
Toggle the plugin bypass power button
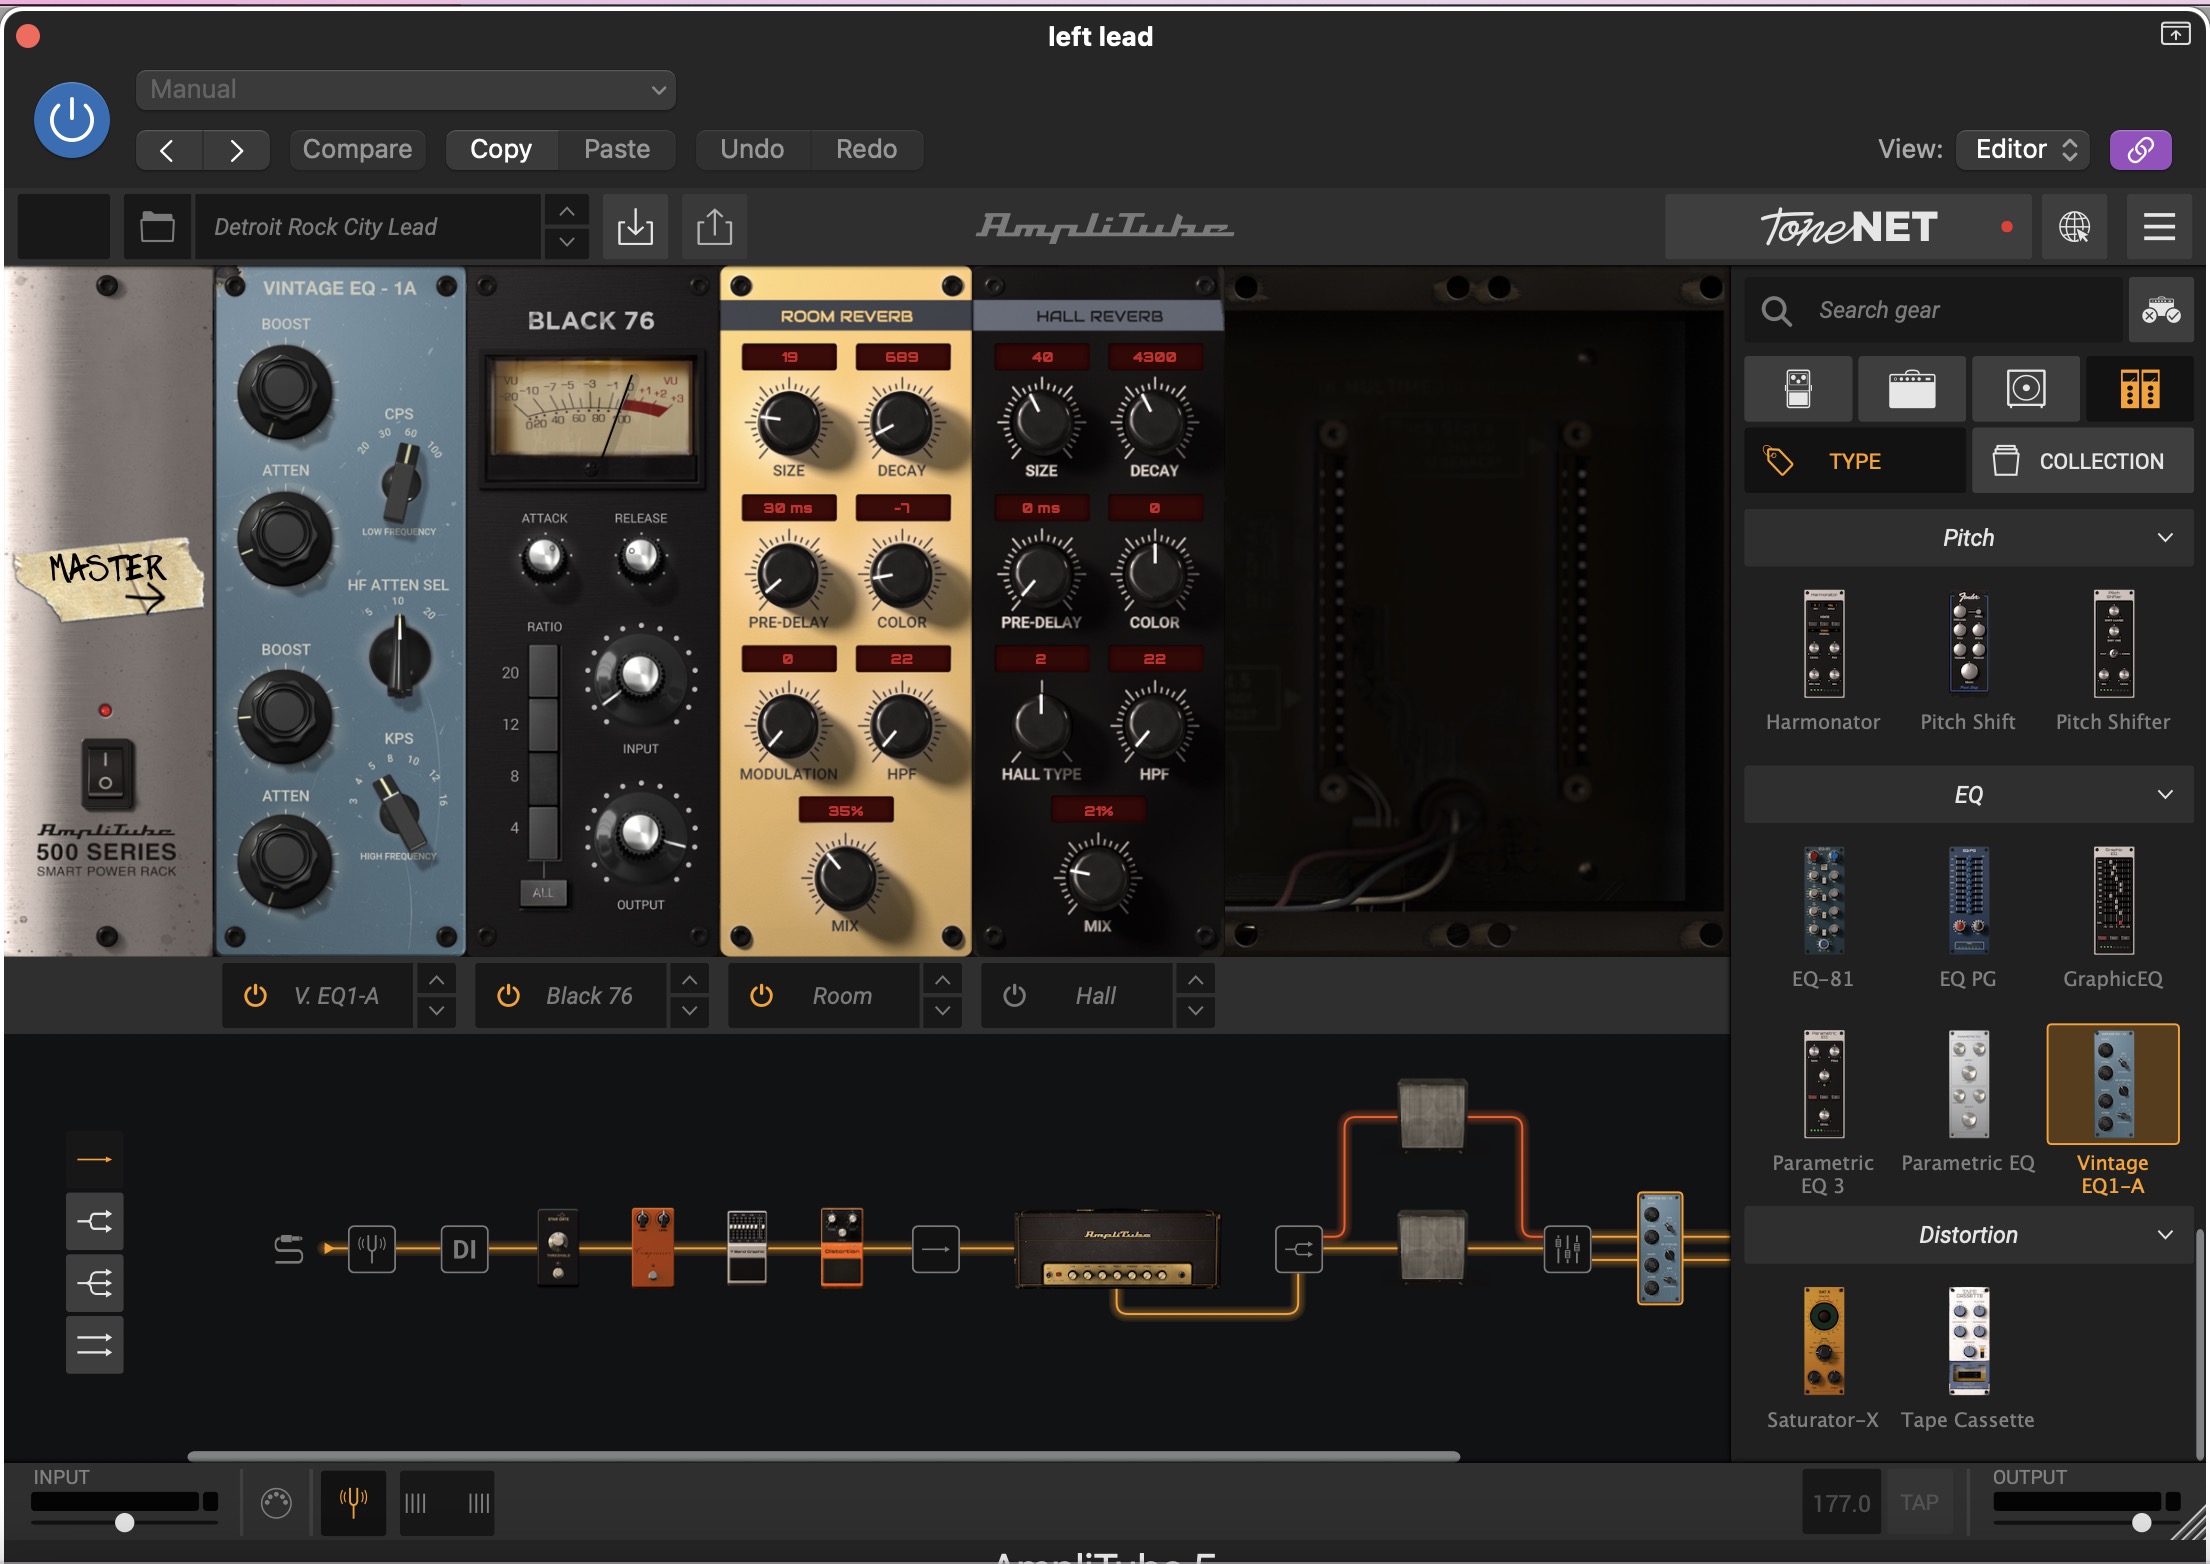coord(71,120)
